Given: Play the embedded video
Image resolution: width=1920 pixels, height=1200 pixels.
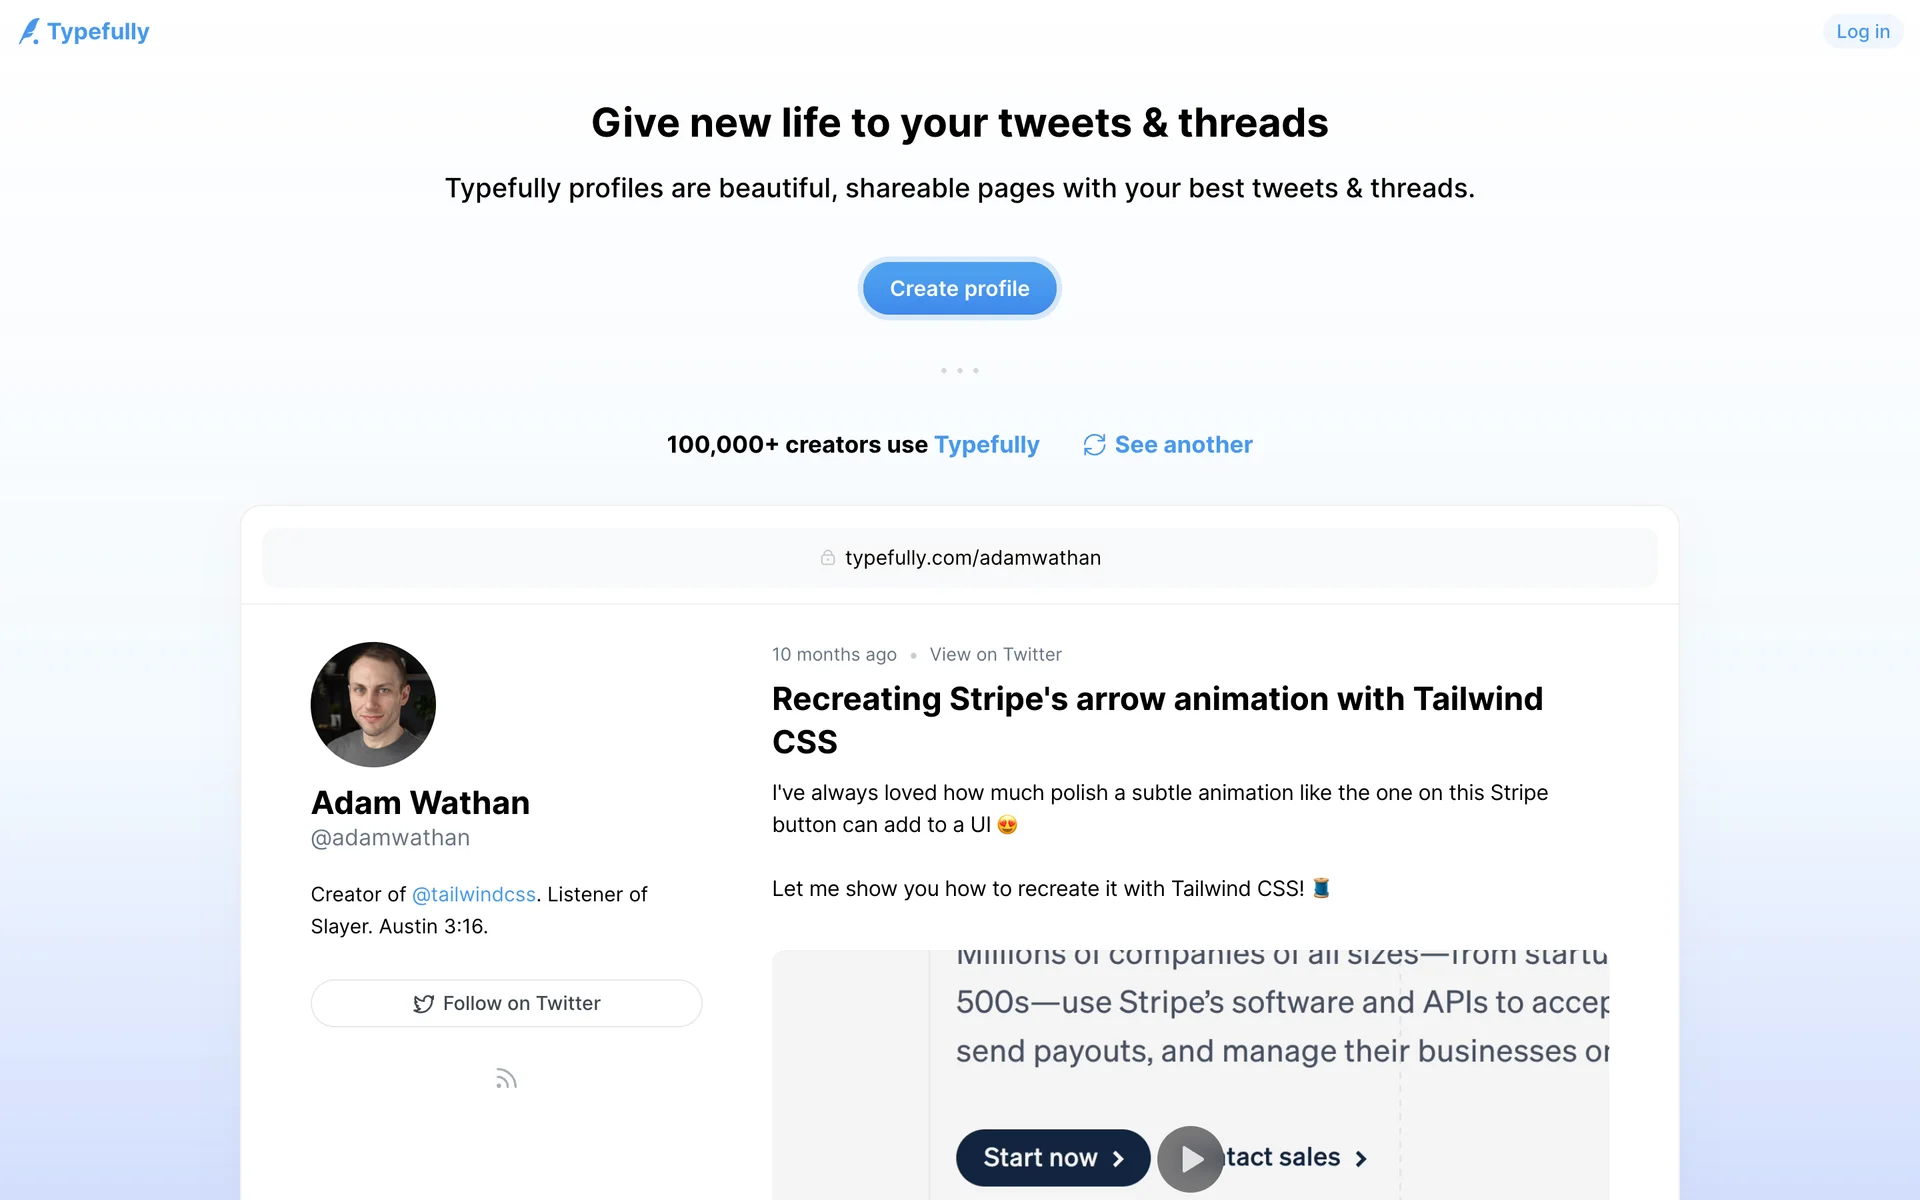Looking at the screenshot, I should 1190,1159.
